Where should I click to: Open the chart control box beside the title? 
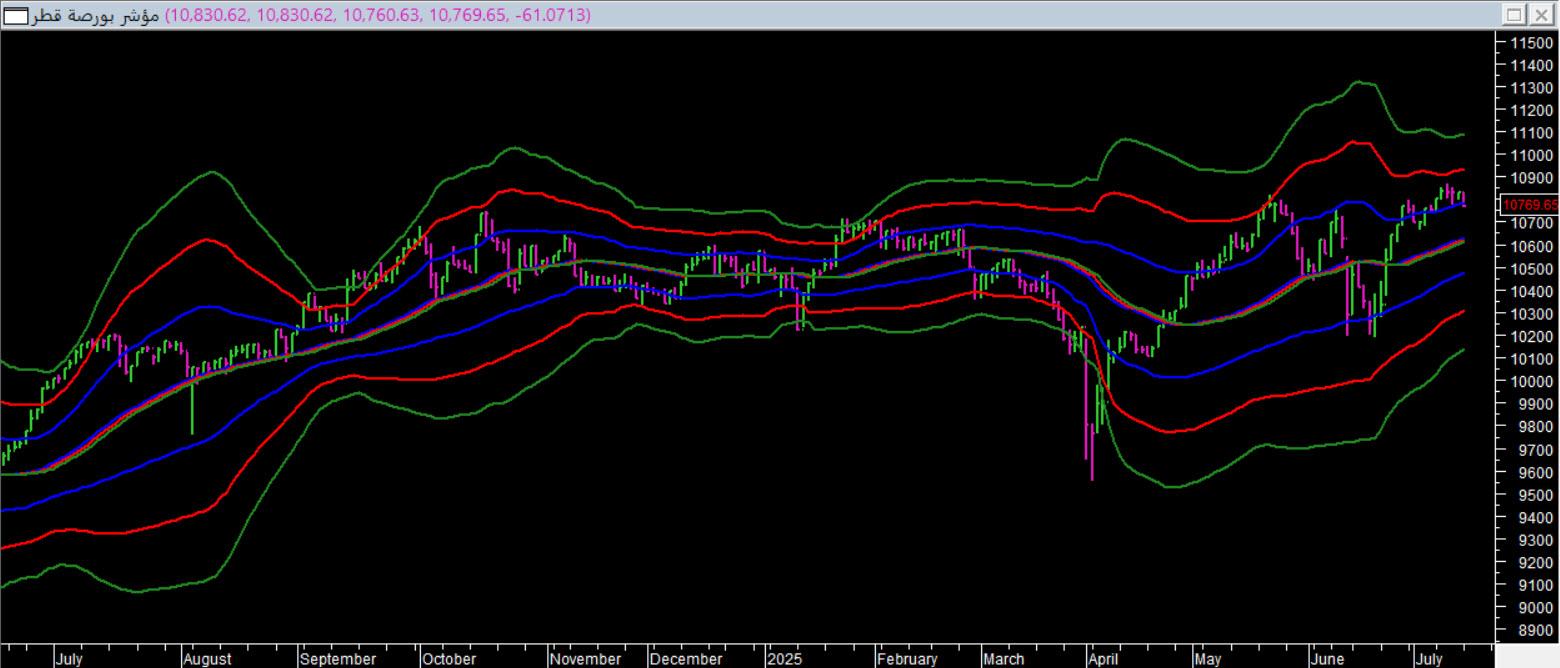pyautogui.click(x=18, y=15)
